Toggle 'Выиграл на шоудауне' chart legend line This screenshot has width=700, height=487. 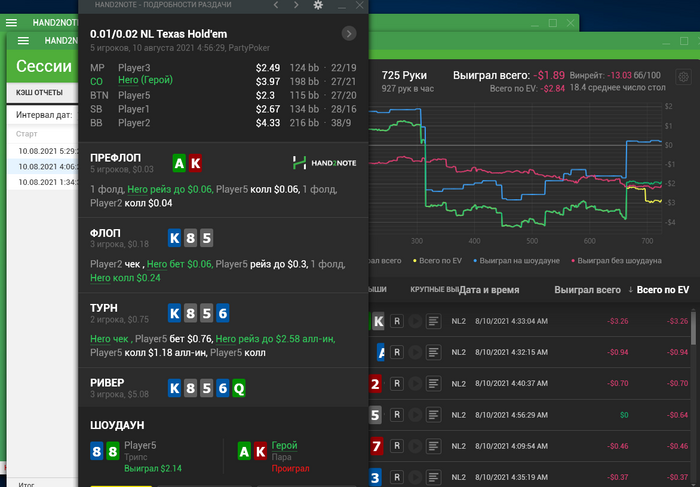pos(517,261)
